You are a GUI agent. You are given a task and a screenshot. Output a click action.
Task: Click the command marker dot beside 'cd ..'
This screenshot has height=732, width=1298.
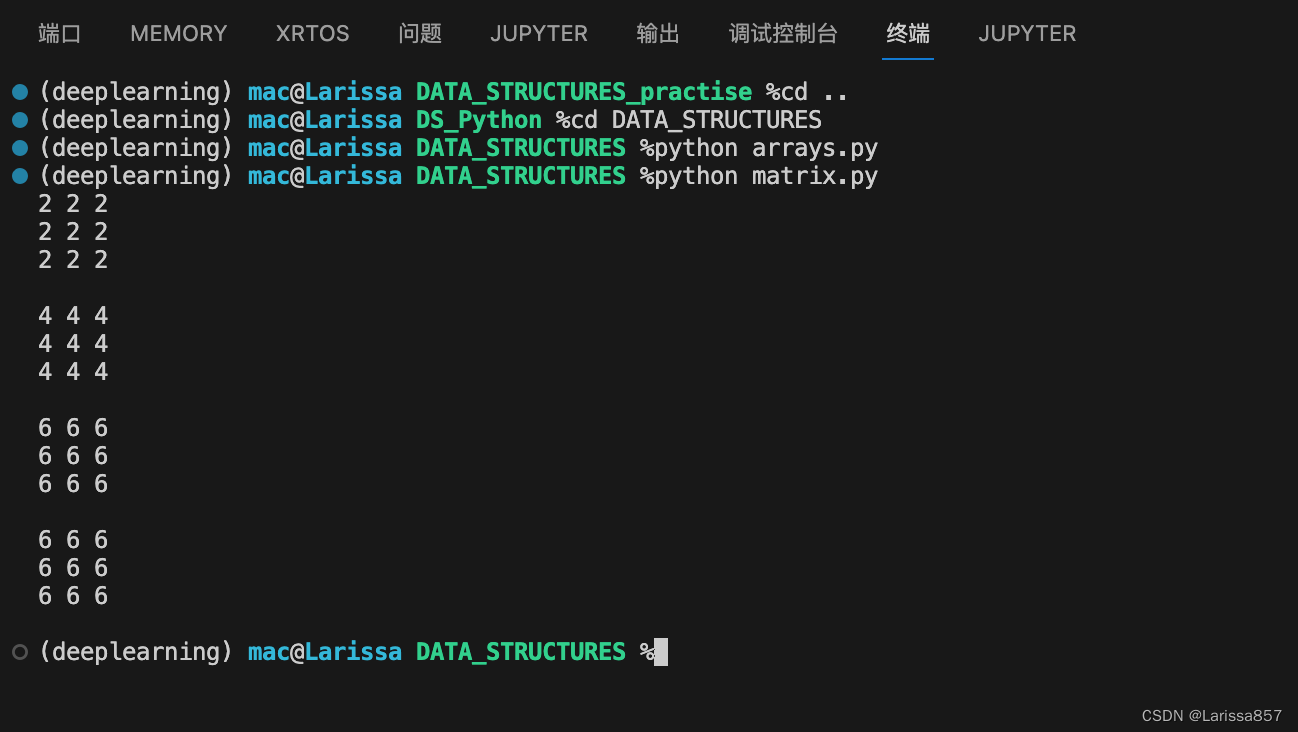click(x=20, y=92)
